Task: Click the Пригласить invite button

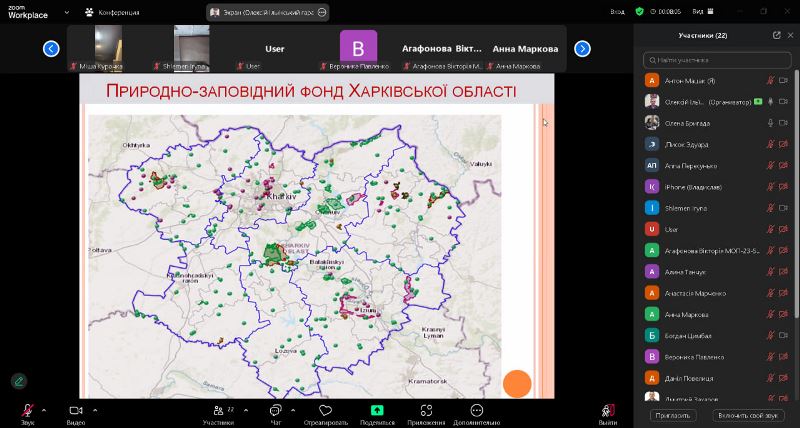Action: tap(673, 415)
